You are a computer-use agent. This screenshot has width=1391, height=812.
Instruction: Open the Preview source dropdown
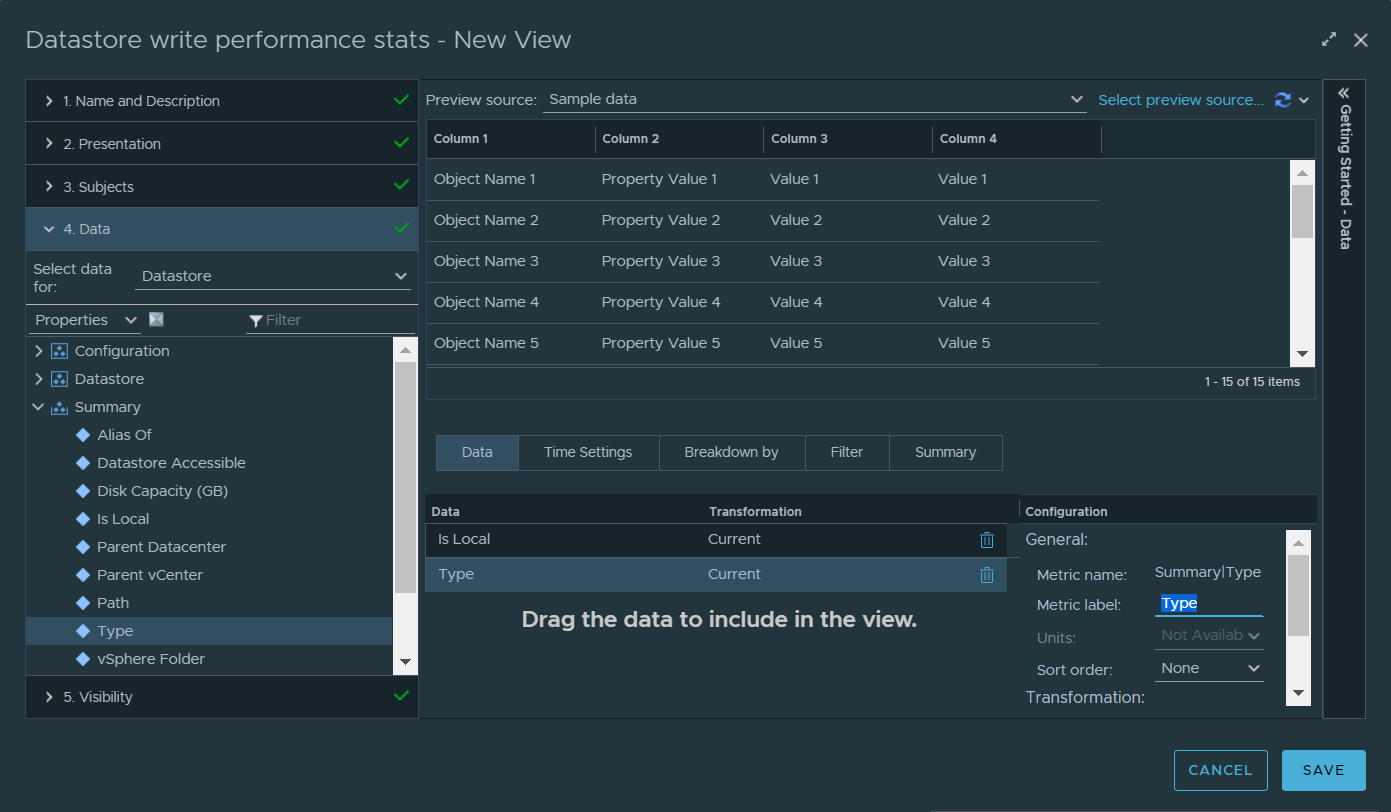(x=1077, y=99)
